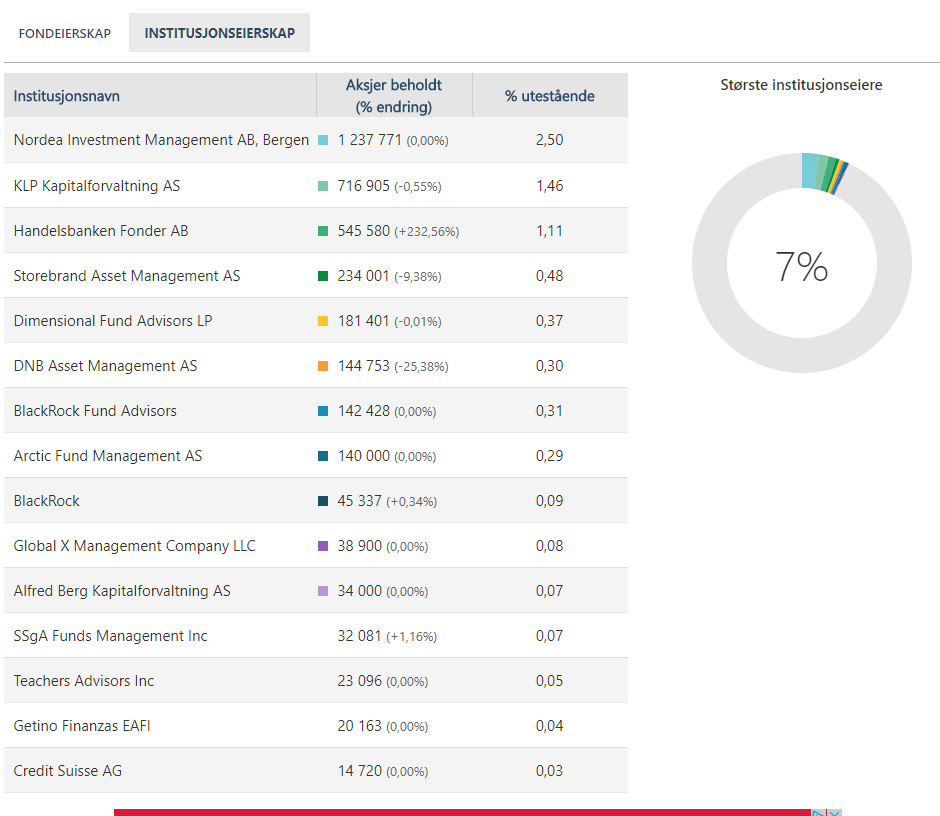The image size is (940, 816).
Task: Select Storebrand Asset Management AS name
Action: click(x=126, y=276)
